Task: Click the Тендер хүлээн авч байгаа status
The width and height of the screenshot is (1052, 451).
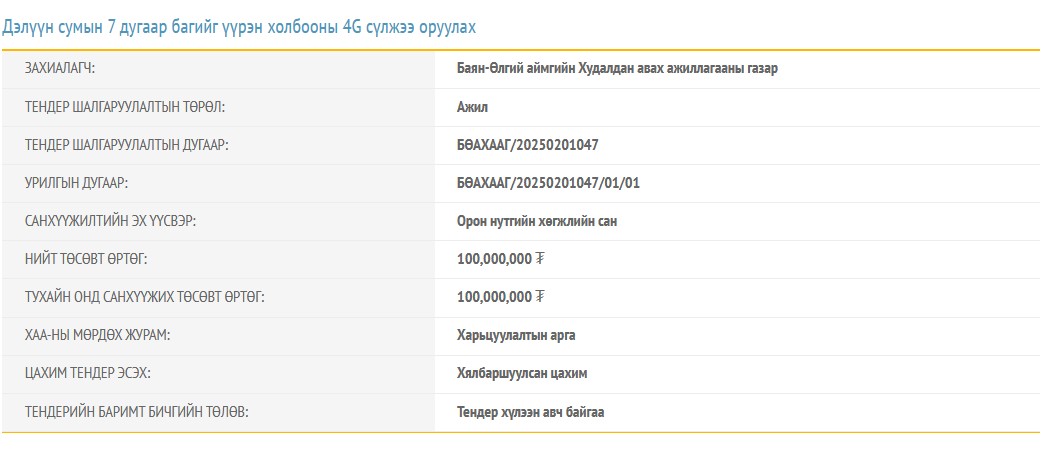Action: [530, 411]
